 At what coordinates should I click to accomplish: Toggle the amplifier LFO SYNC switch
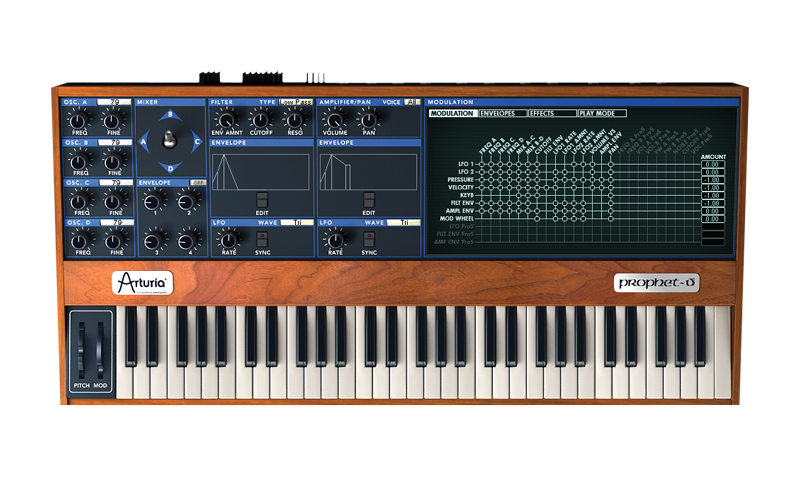click(369, 239)
